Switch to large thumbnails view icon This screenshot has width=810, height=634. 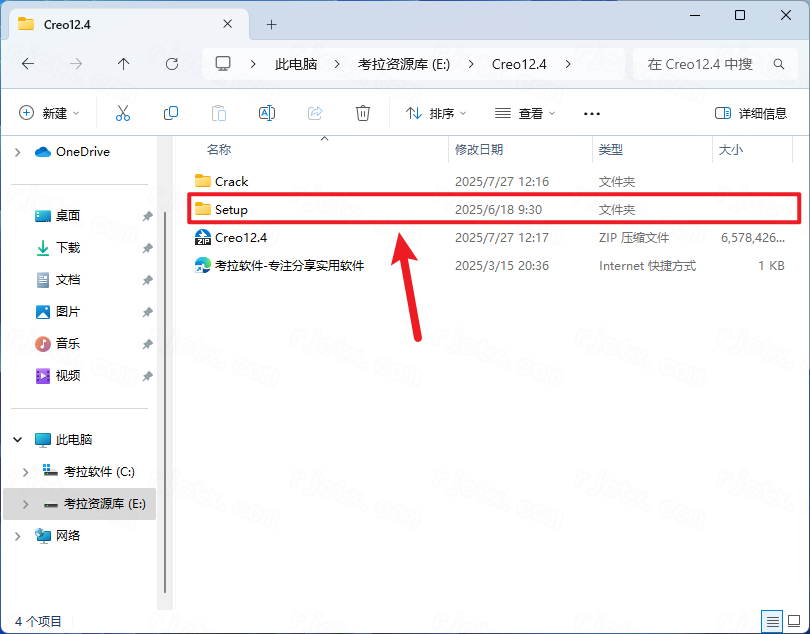794,621
